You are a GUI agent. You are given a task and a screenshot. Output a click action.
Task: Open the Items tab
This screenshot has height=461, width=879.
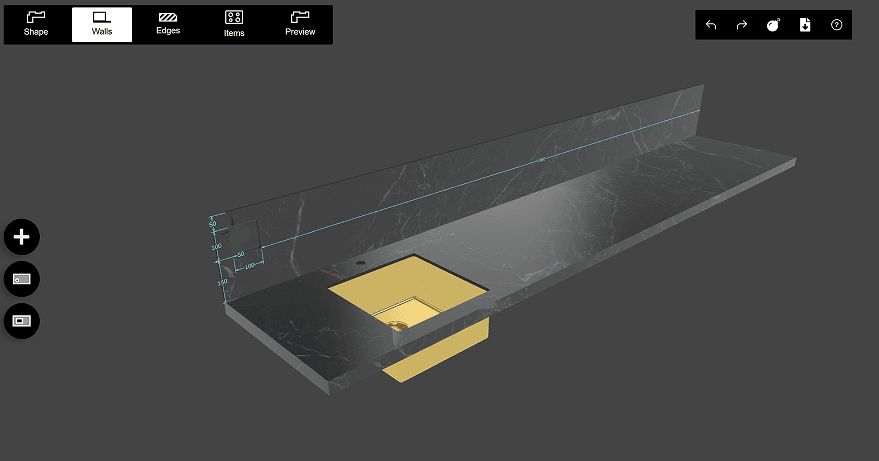234,25
